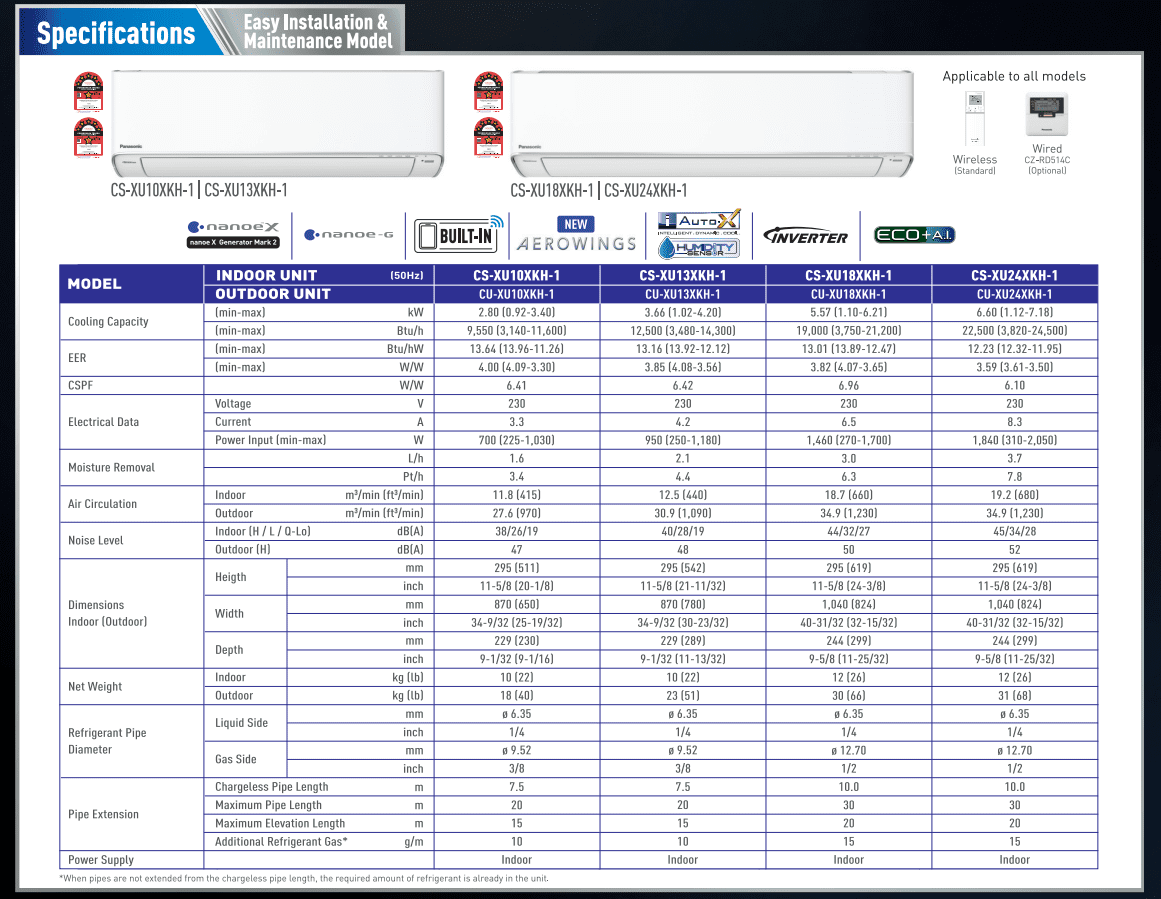1161x899 pixels.
Task: Click the MODEL header cell
Action: pos(132,284)
